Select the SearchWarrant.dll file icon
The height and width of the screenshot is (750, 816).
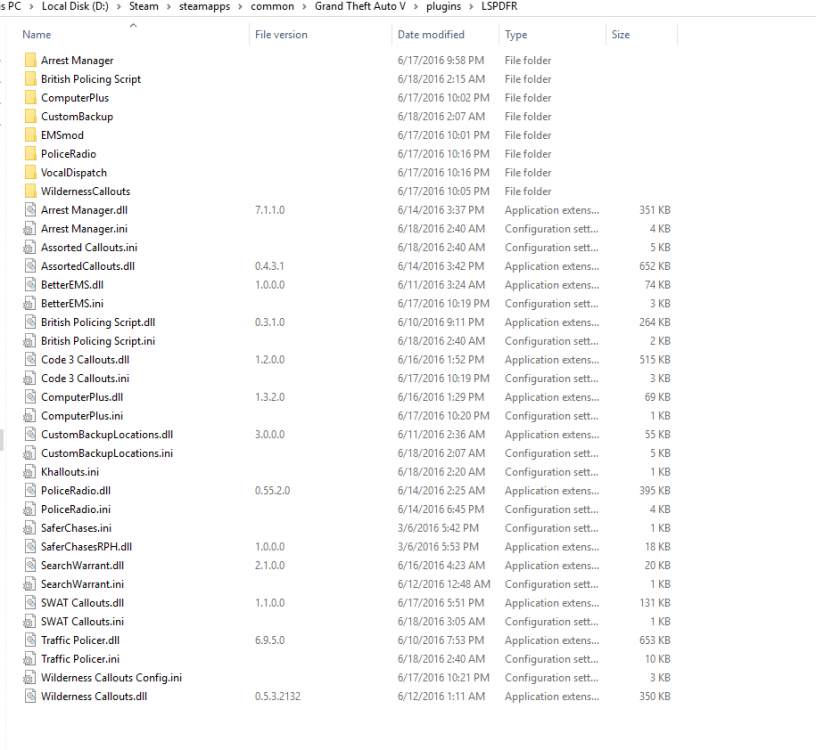tap(31, 565)
